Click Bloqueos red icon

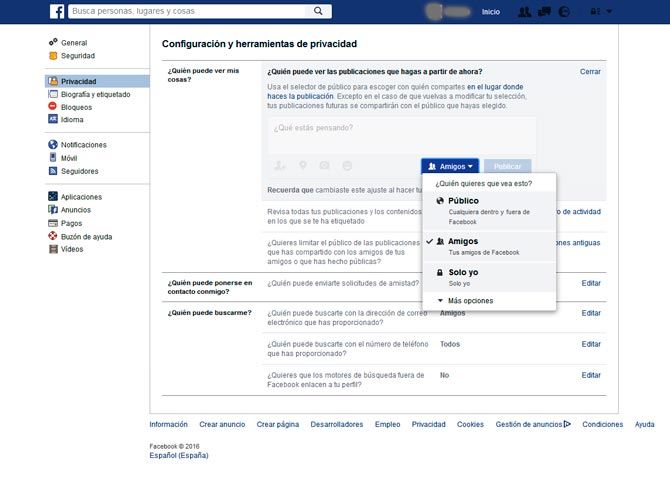[x=53, y=106]
